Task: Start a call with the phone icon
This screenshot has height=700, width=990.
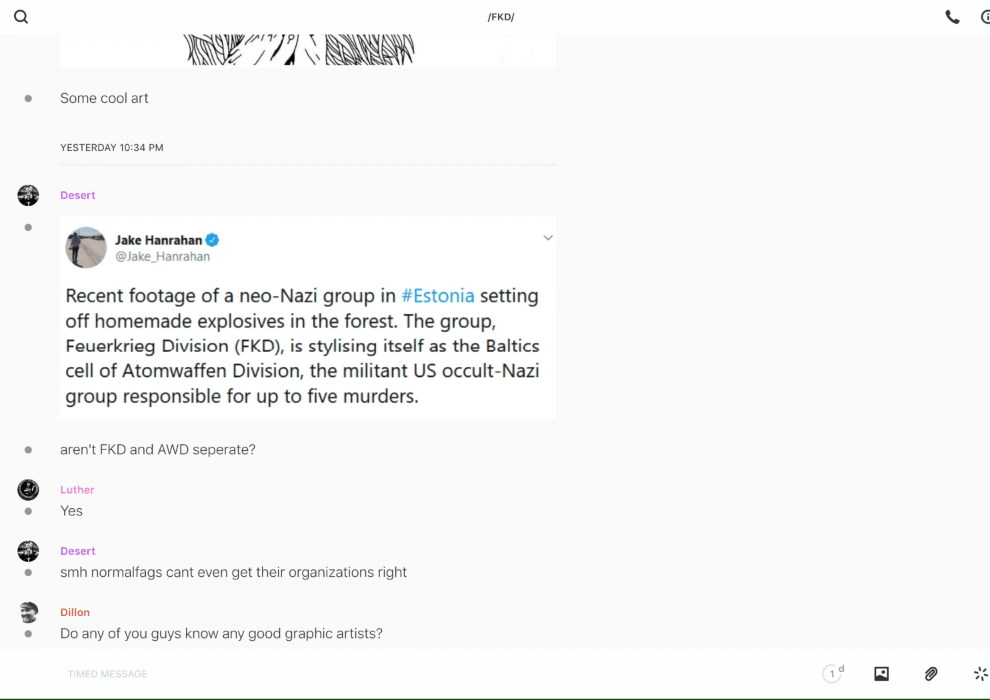Action: pyautogui.click(x=952, y=17)
